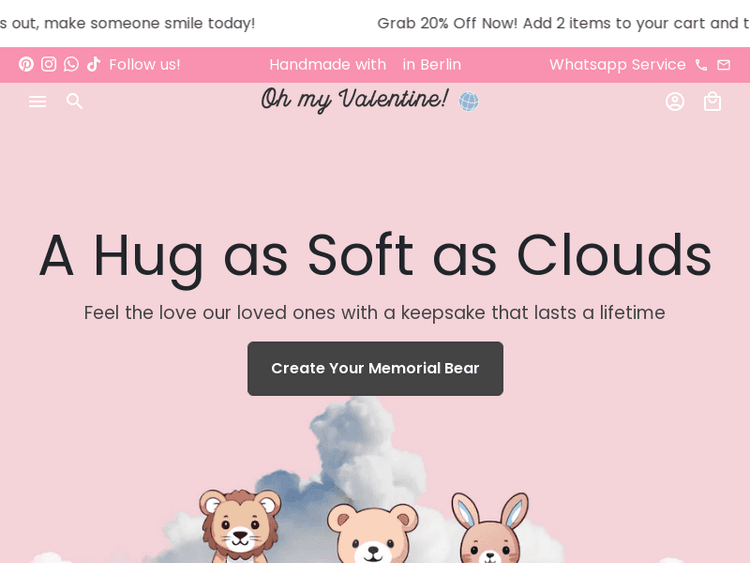Click the WhatsApp icon in top bar
The height and width of the screenshot is (563, 750).
tap(71, 64)
